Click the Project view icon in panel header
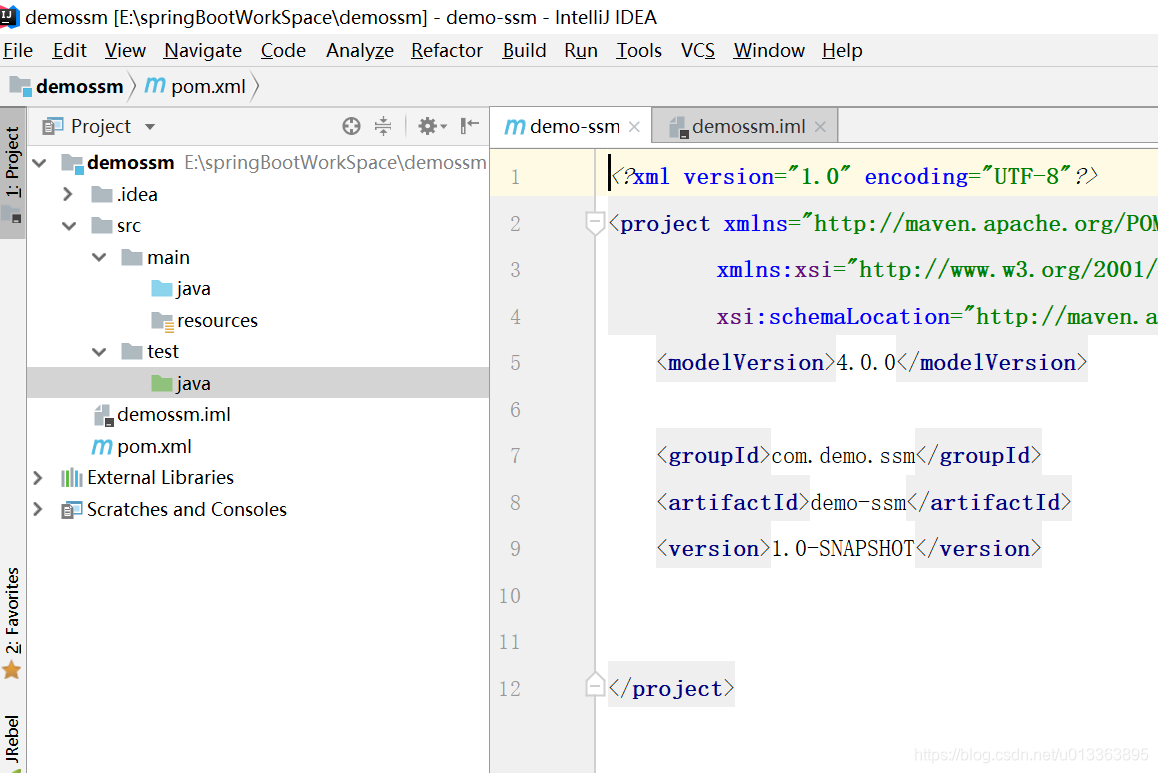Viewport: 1158px width, 773px height. pyautogui.click(x=52, y=126)
